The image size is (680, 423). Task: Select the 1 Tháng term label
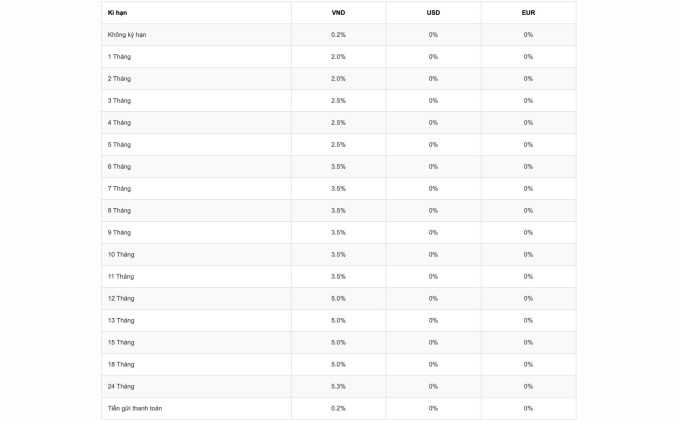(x=119, y=57)
